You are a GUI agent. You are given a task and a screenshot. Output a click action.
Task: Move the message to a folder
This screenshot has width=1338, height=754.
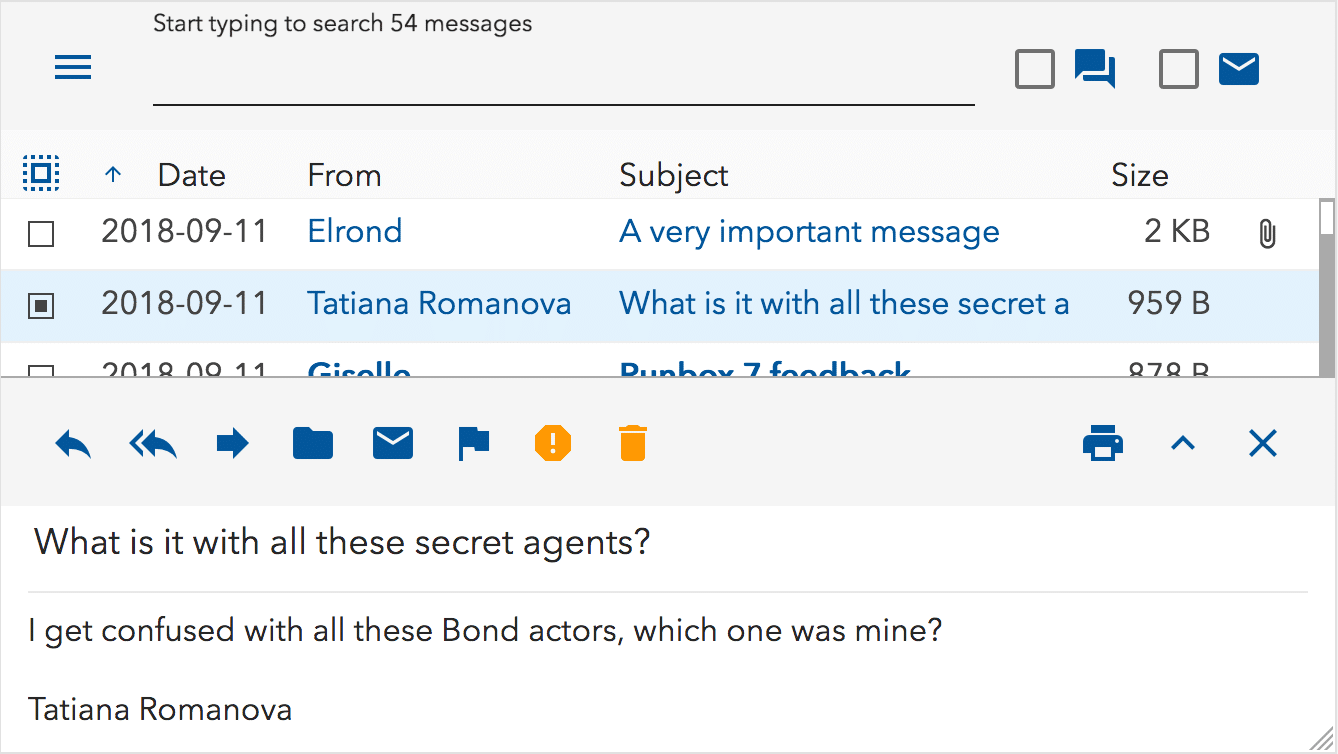(x=312, y=443)
